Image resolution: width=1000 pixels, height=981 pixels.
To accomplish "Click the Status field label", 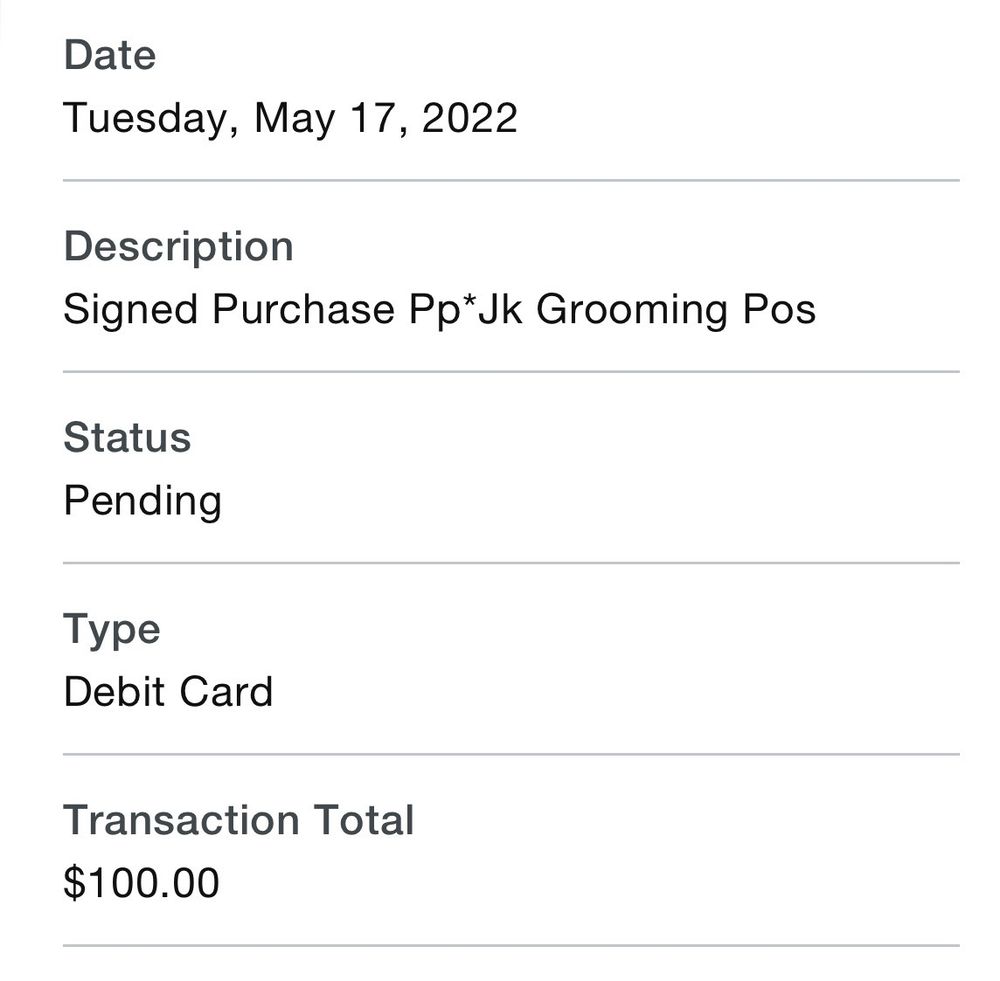I will (x=127, y=438).
